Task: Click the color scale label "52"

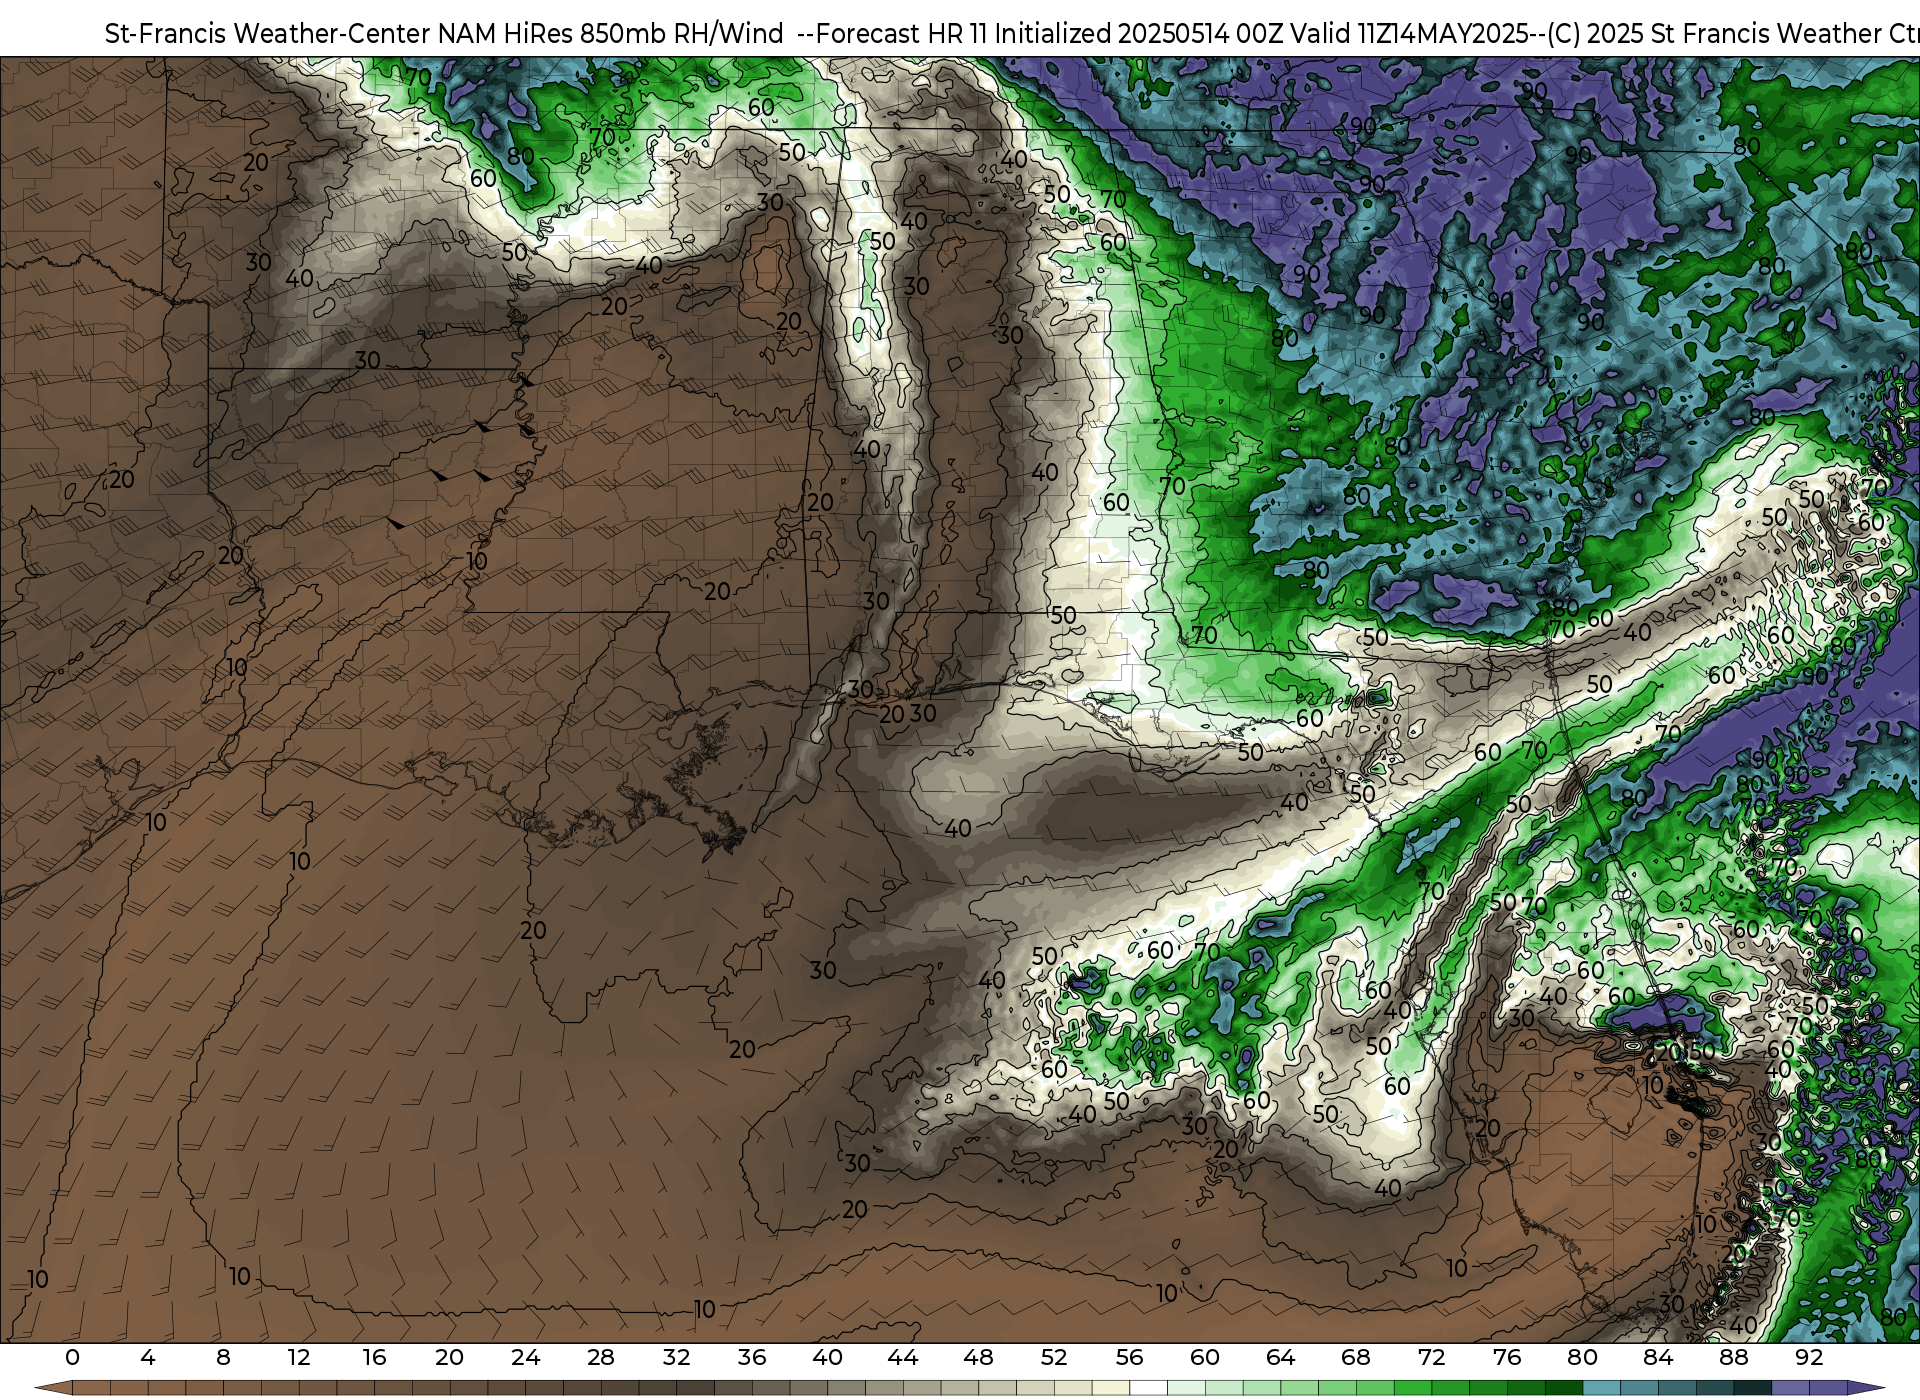Action: point(1054,1357)
